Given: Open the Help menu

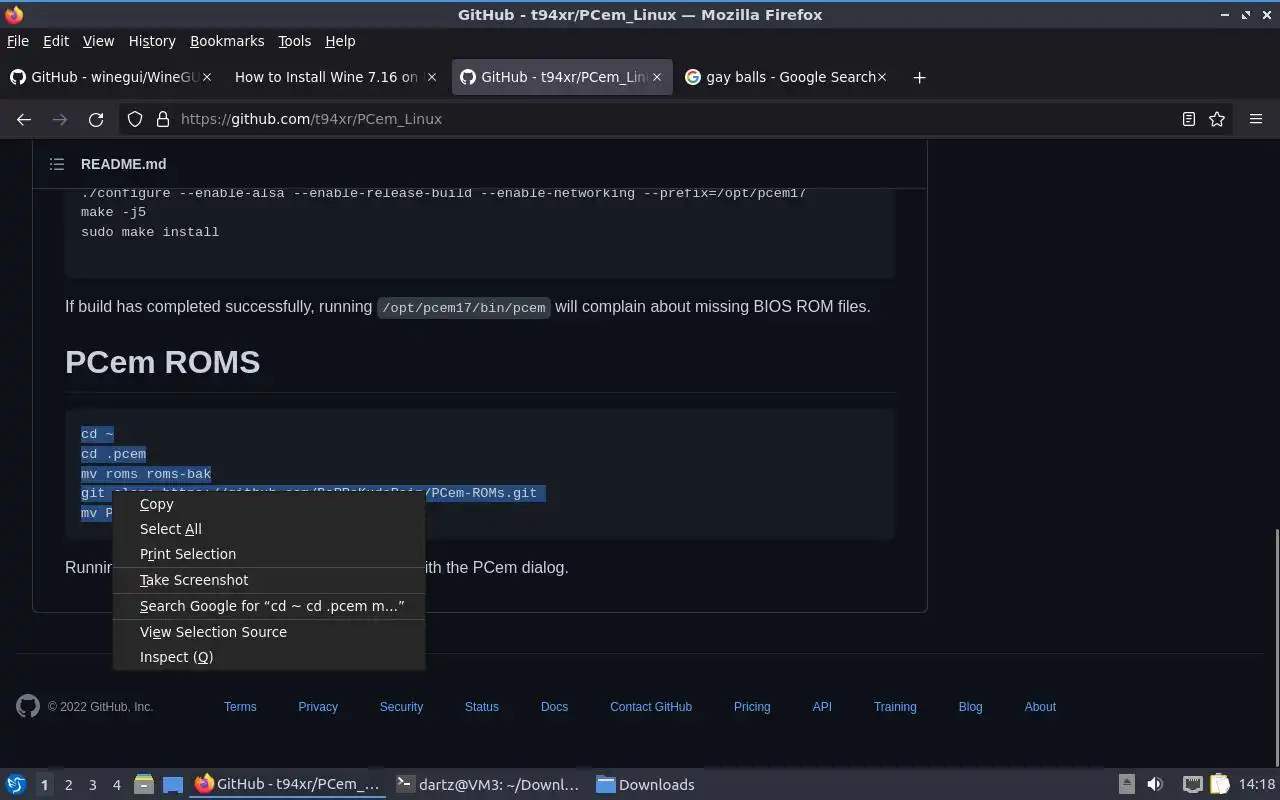Looking at the screenshot, I should [x=340, y=41].
